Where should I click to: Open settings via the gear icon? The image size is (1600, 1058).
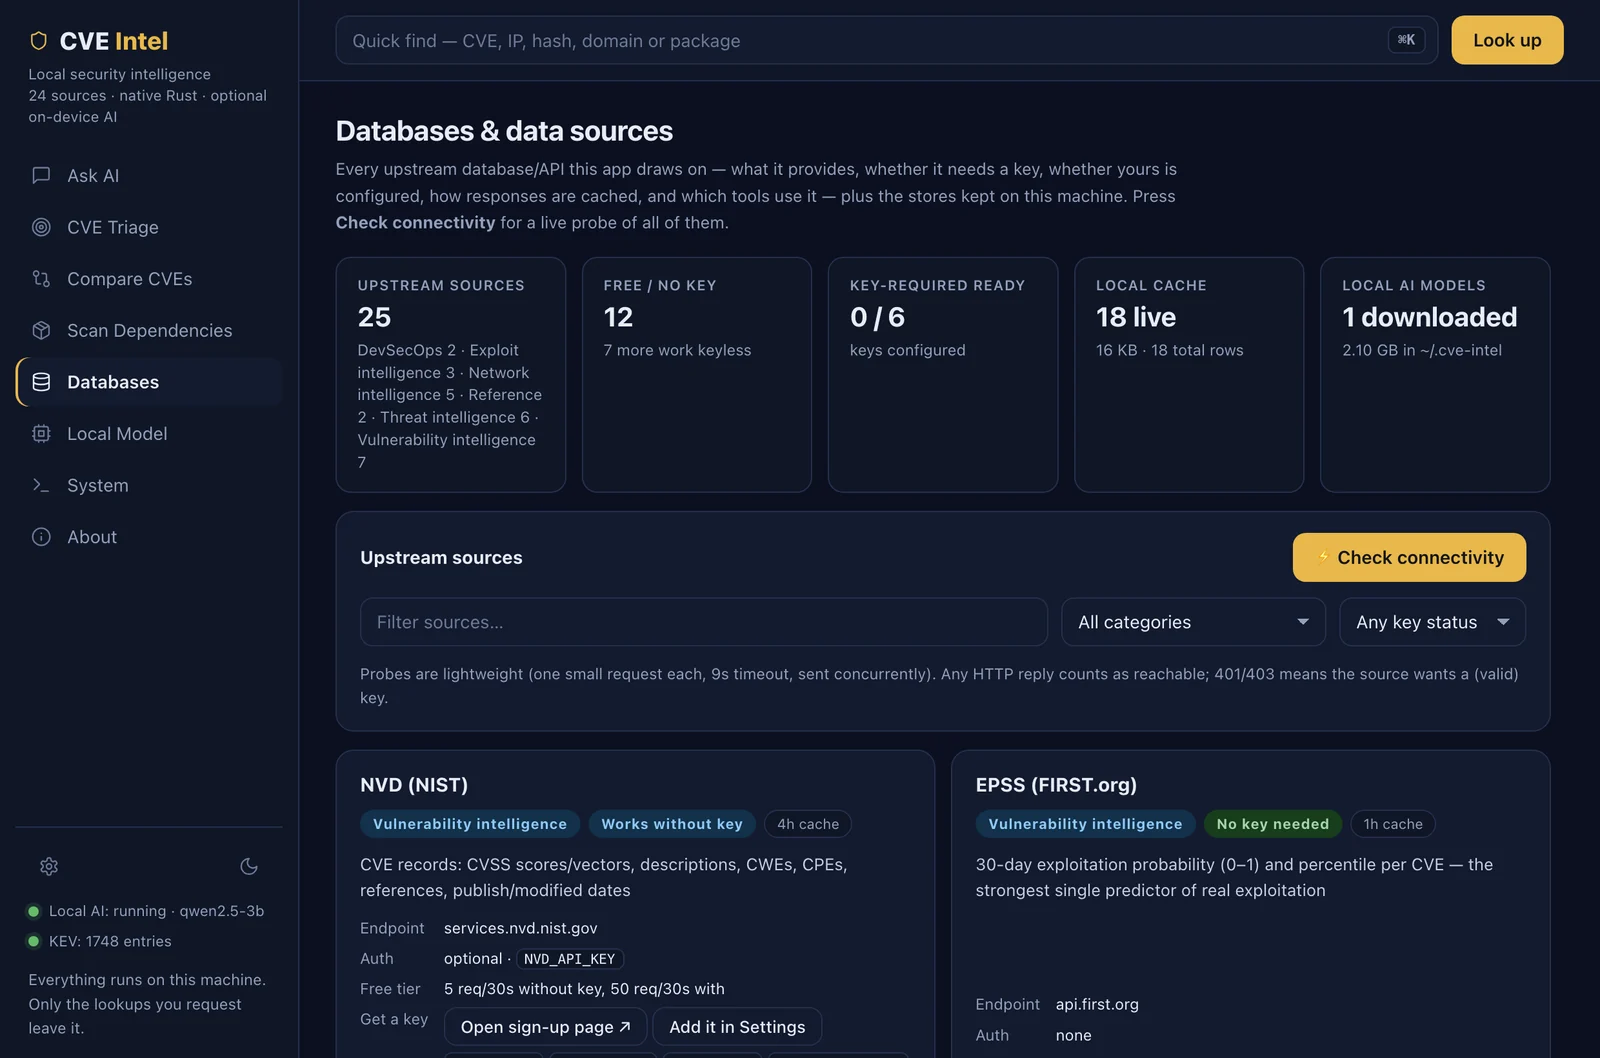pyautogui.click(x=49, y=866)
